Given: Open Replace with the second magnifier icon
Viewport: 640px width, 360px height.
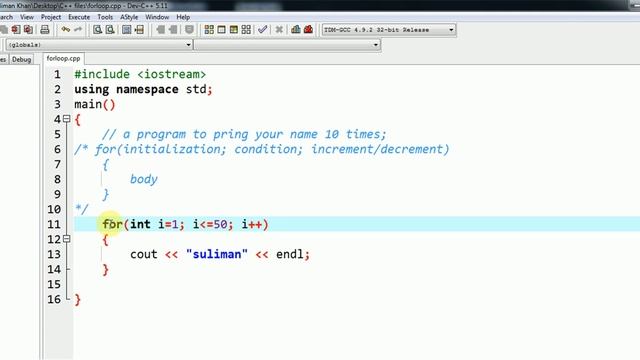Looking at the screenshot, I should pyautogui.click(x=110, y=29).
